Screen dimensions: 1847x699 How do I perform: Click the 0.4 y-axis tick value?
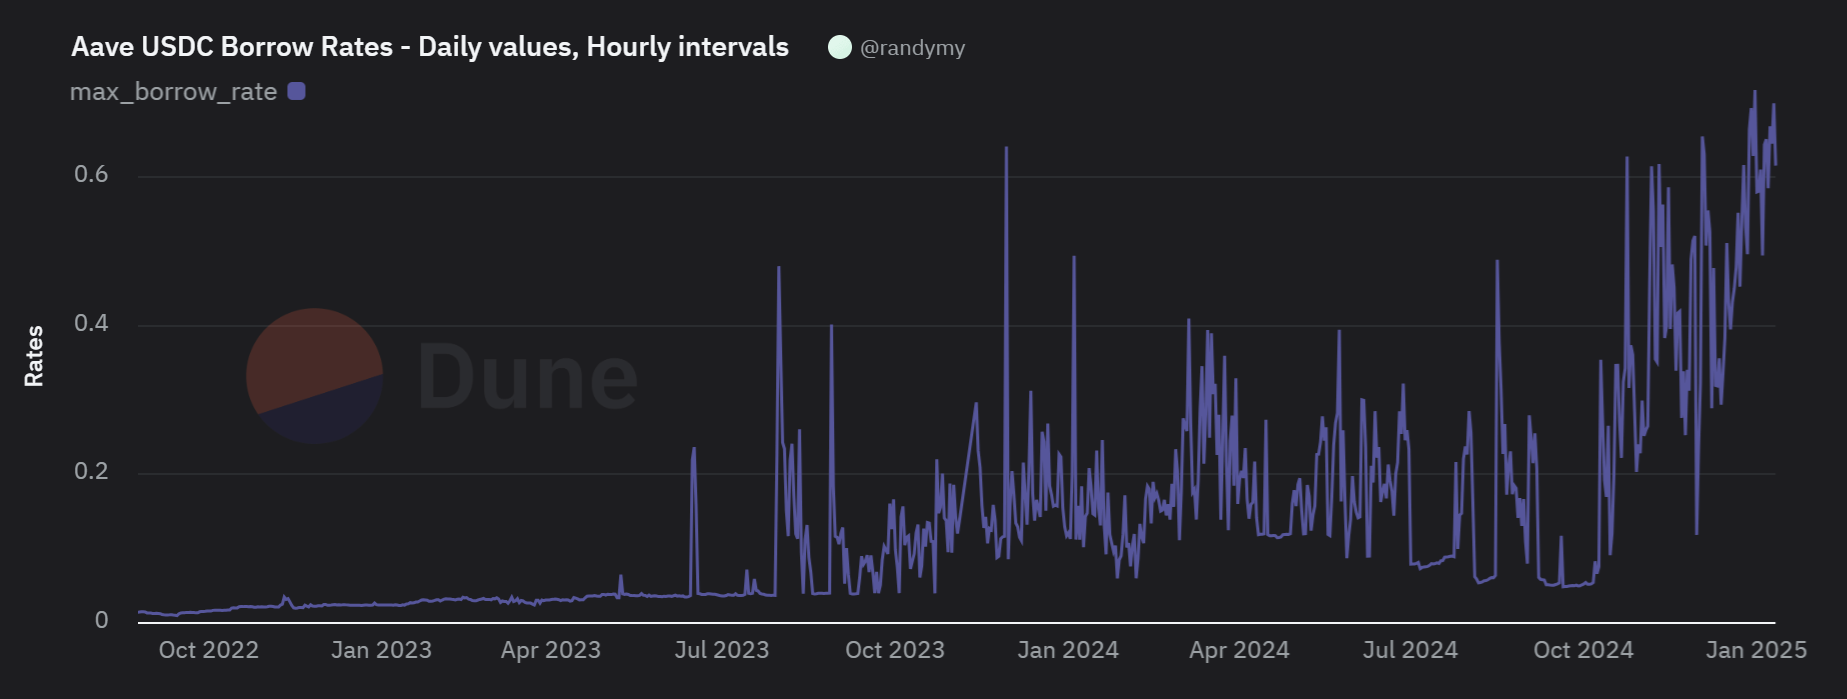pos(91,324)
